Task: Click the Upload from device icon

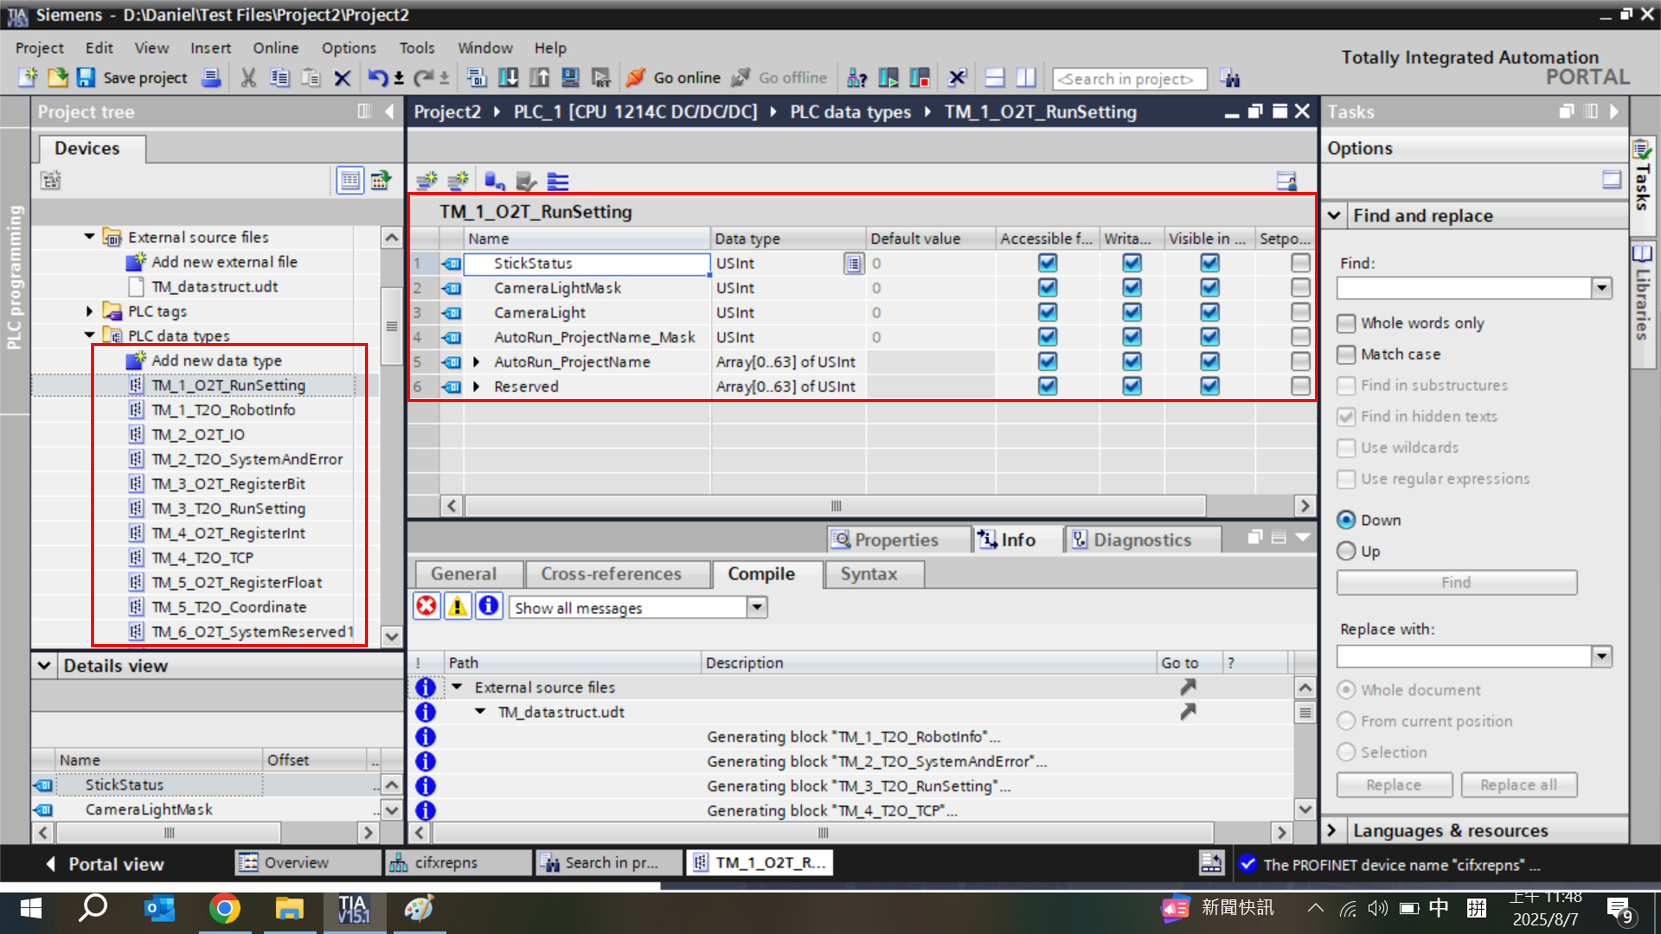Action: (539, 77)
